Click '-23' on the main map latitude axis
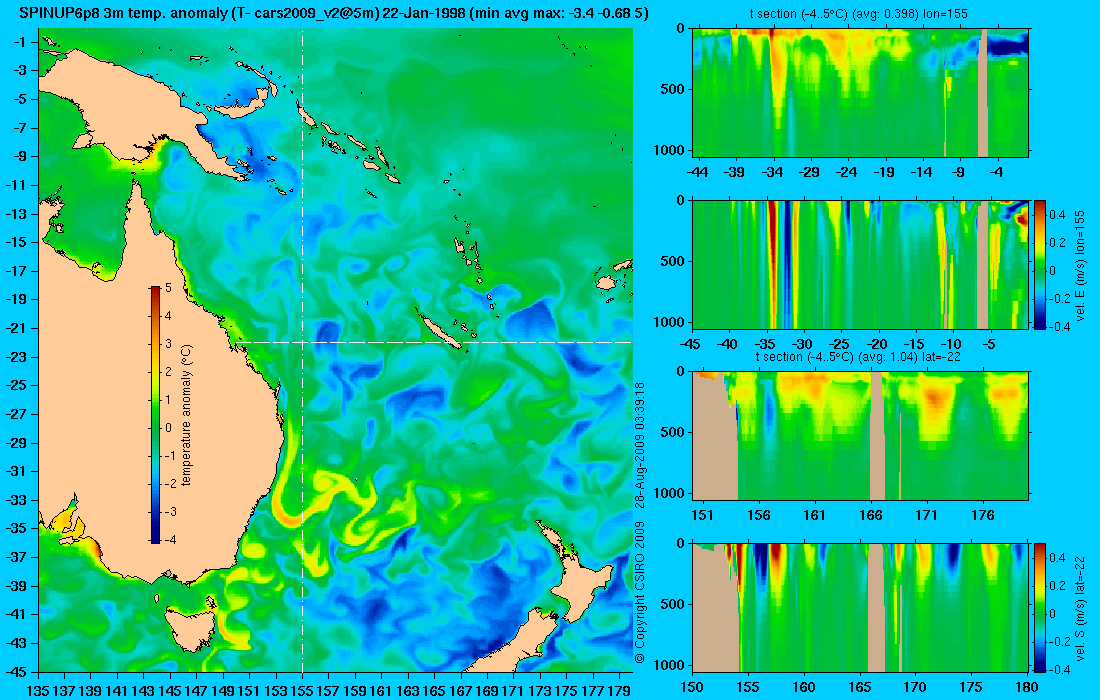1100x700 pixels. point(16,357)
